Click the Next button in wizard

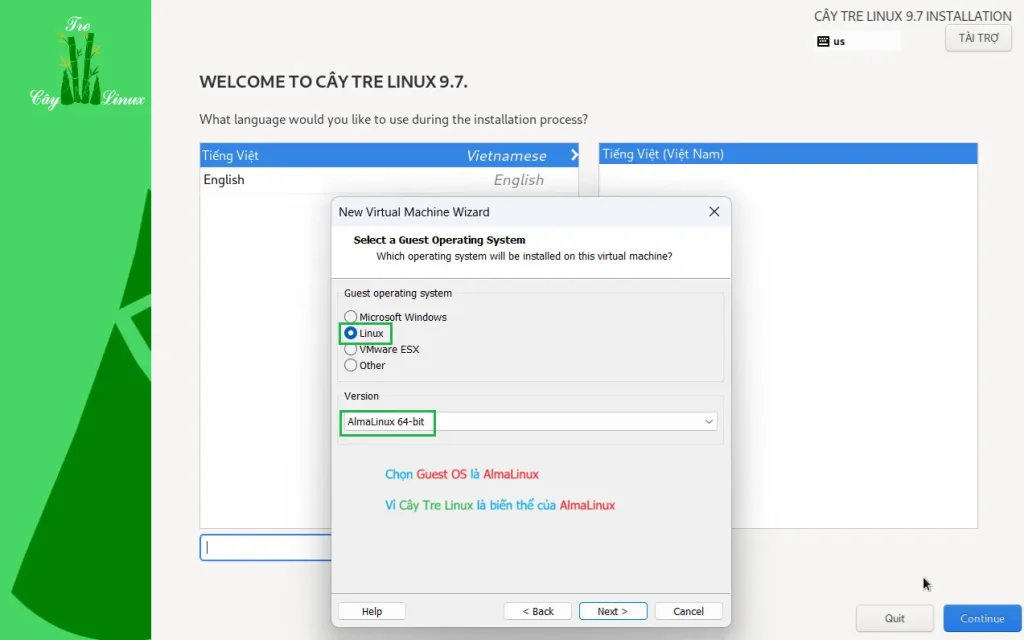[x=613, y=611]
